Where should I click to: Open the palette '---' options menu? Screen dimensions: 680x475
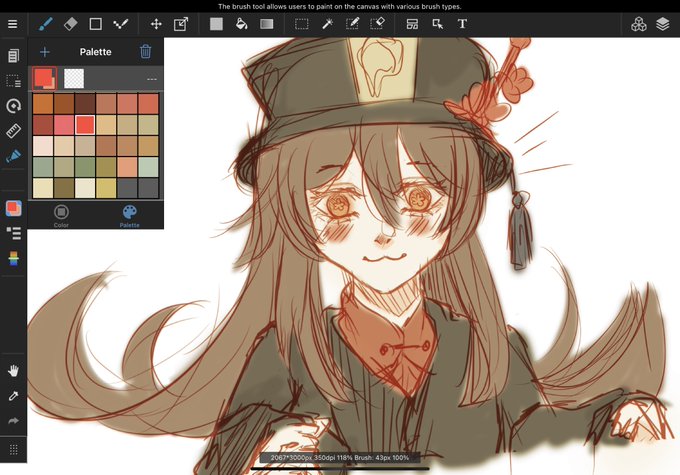(152, 79)
